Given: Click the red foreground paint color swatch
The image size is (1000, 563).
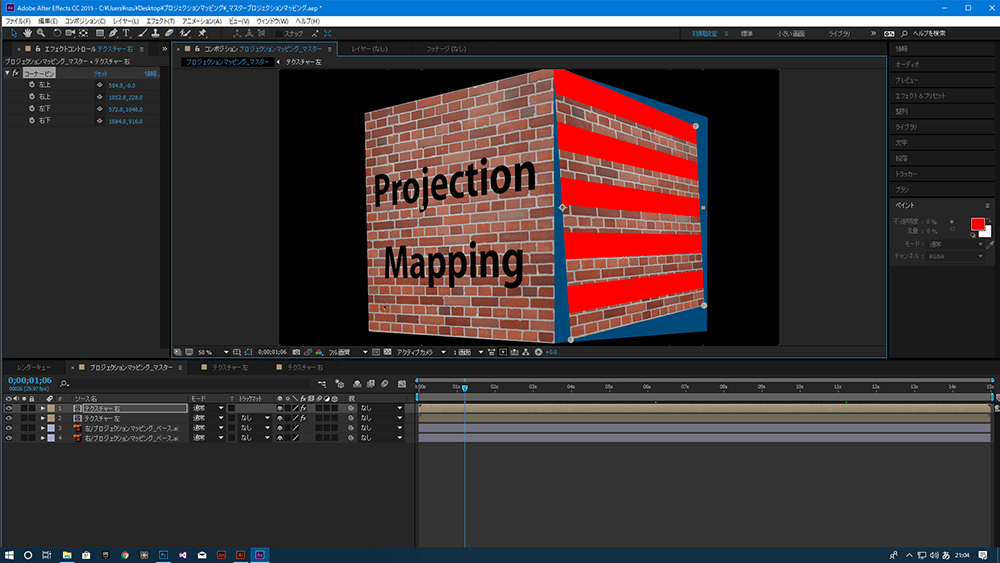Looking at the screenshot, I should coord(976,223).
